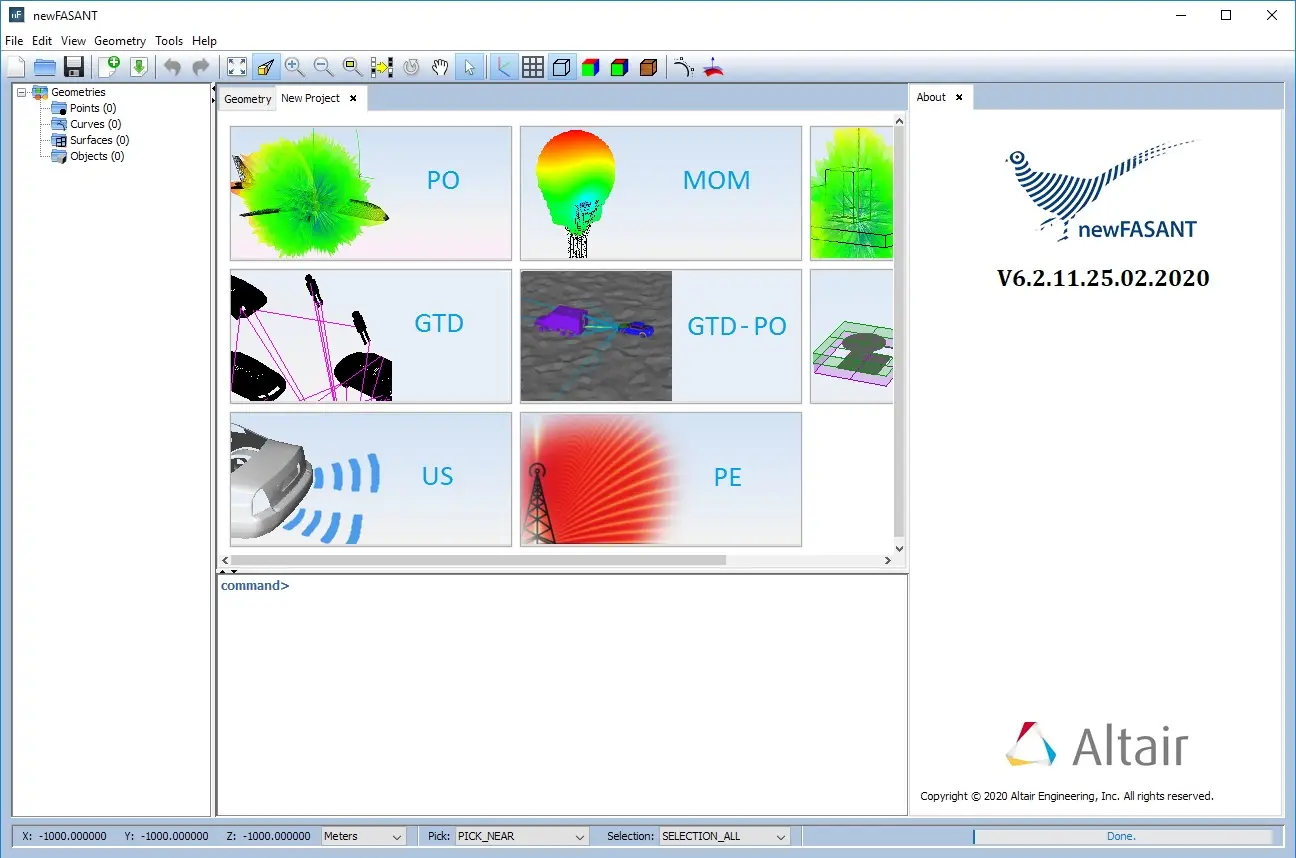Collapse the Geometries tree node
The height and width of the screenshot is (858, 1296).
coord(22,92)
